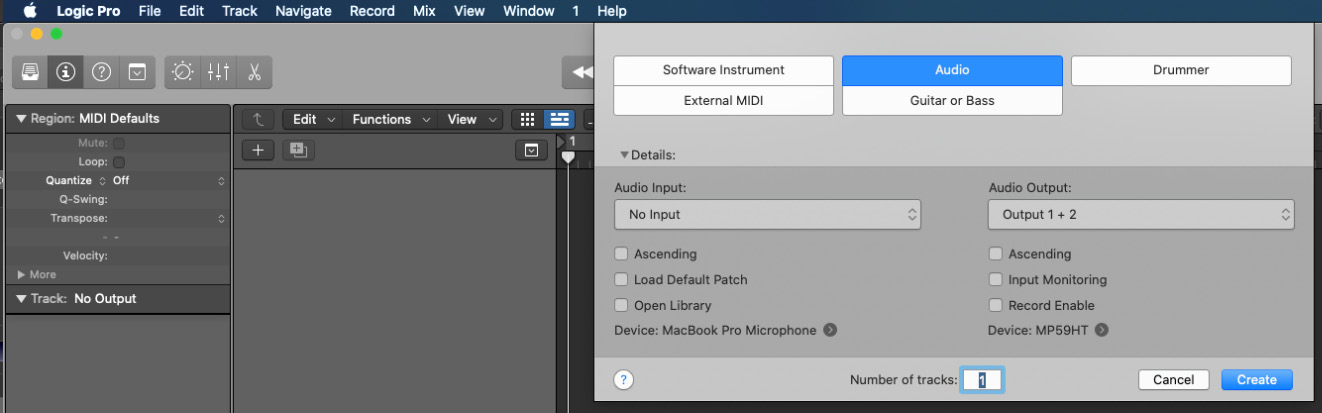This screenshot has height=413, width=1322.
Task: Open Smart Controls dial button
Action: [x=183, y=72]
